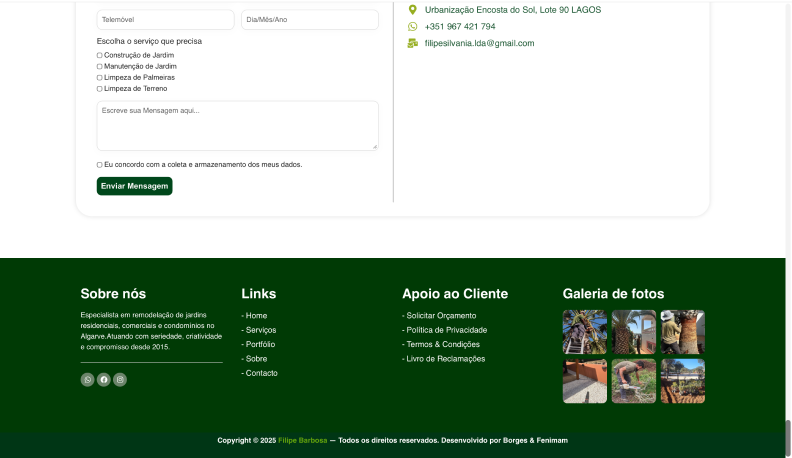Image resolution: width=792 pixels, height=458 pixels.
Task: Focus the Telemóvel input field
Action: coord(165,20)
